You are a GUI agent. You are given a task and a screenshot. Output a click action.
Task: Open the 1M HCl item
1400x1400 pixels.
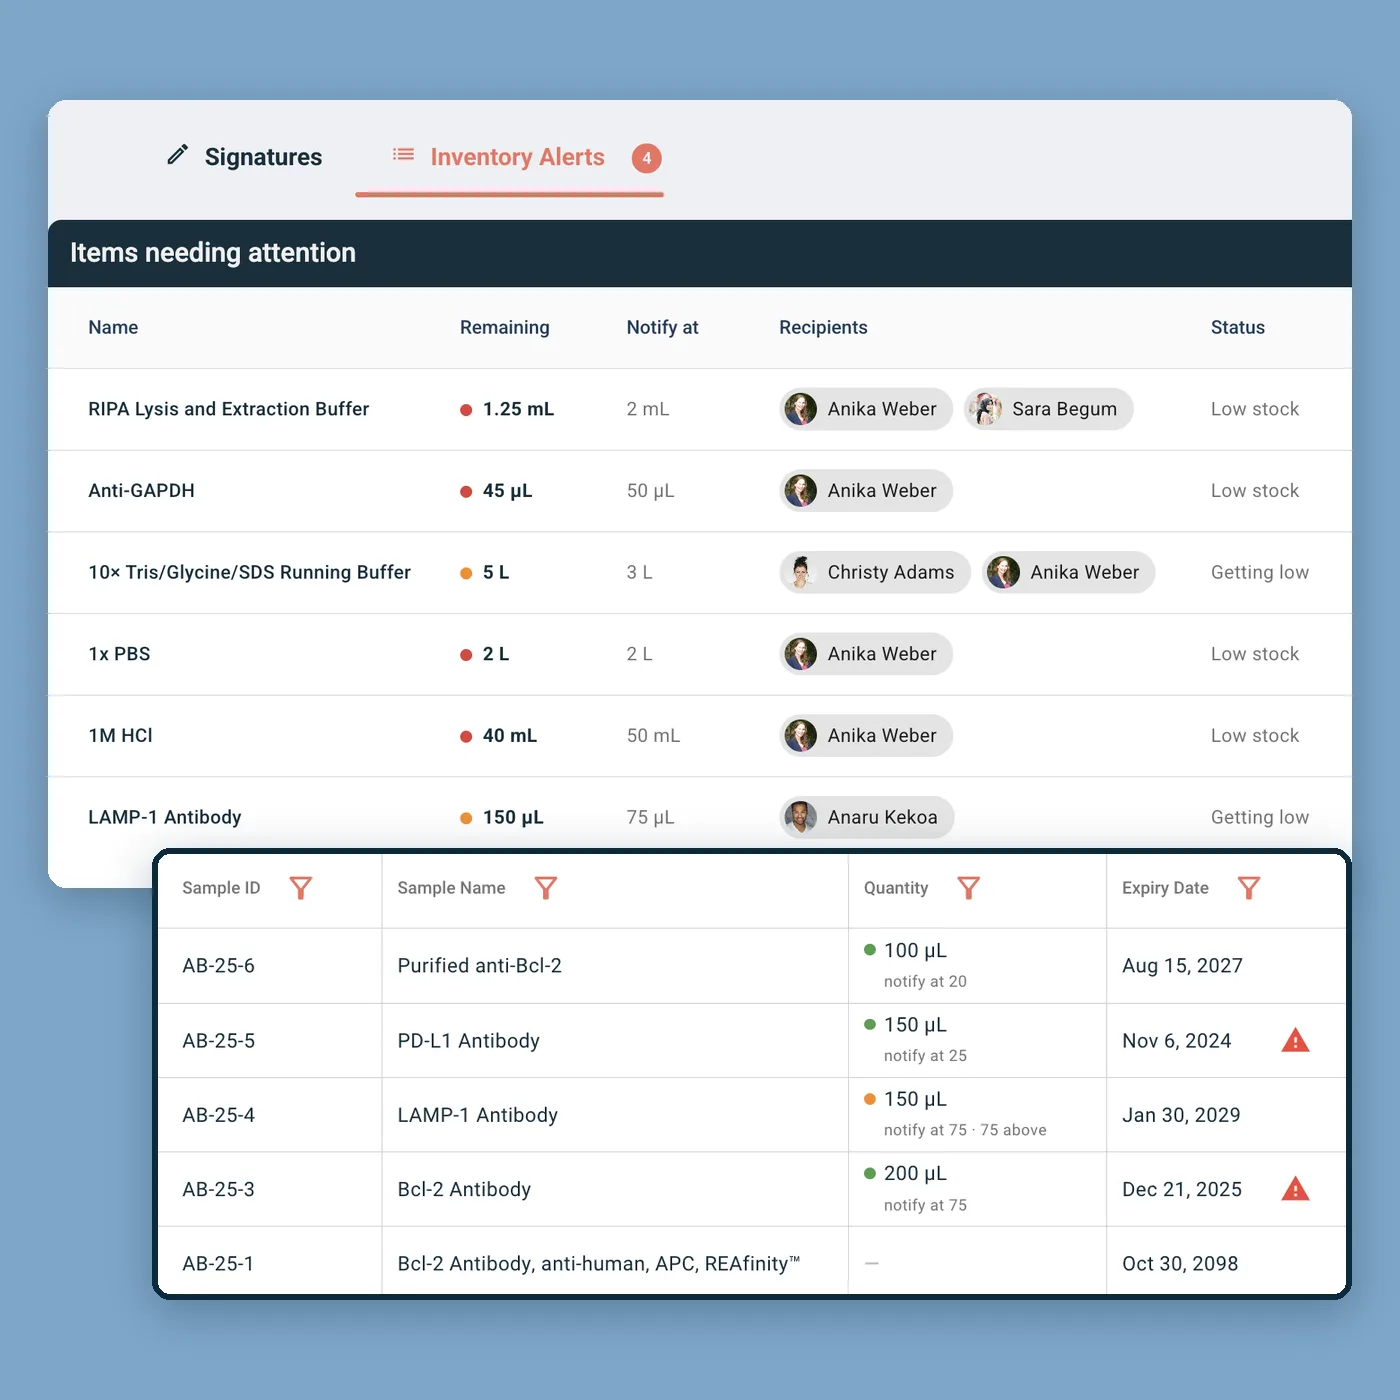click(120, 736)
